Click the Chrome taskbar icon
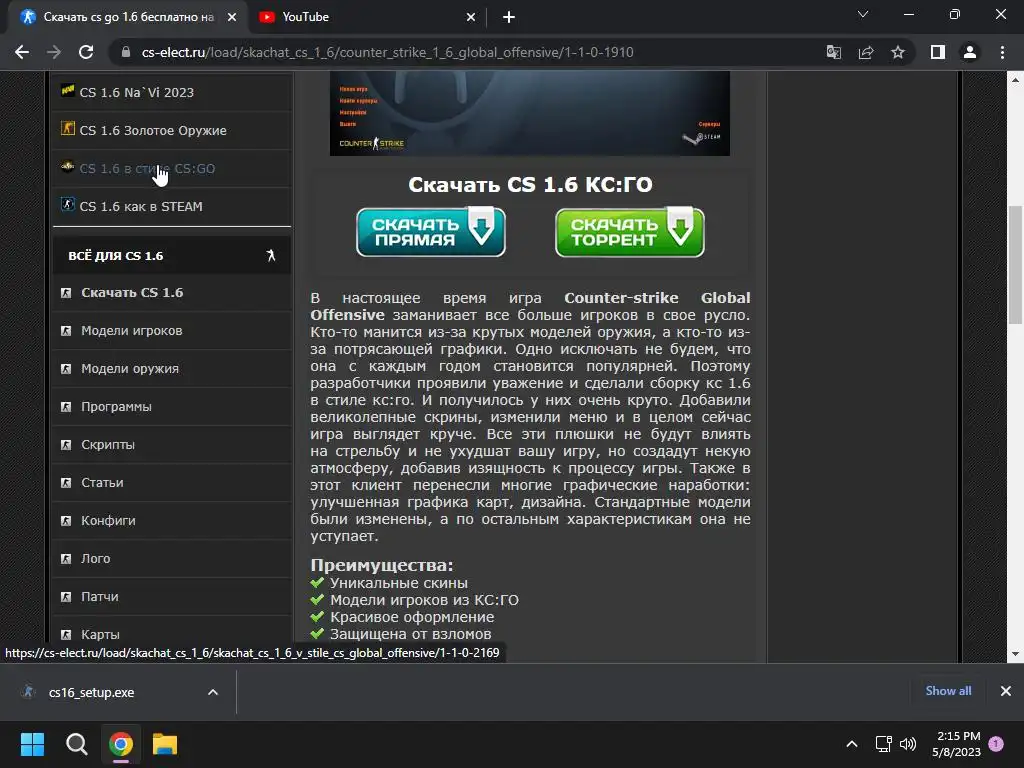 click(121, 744)
